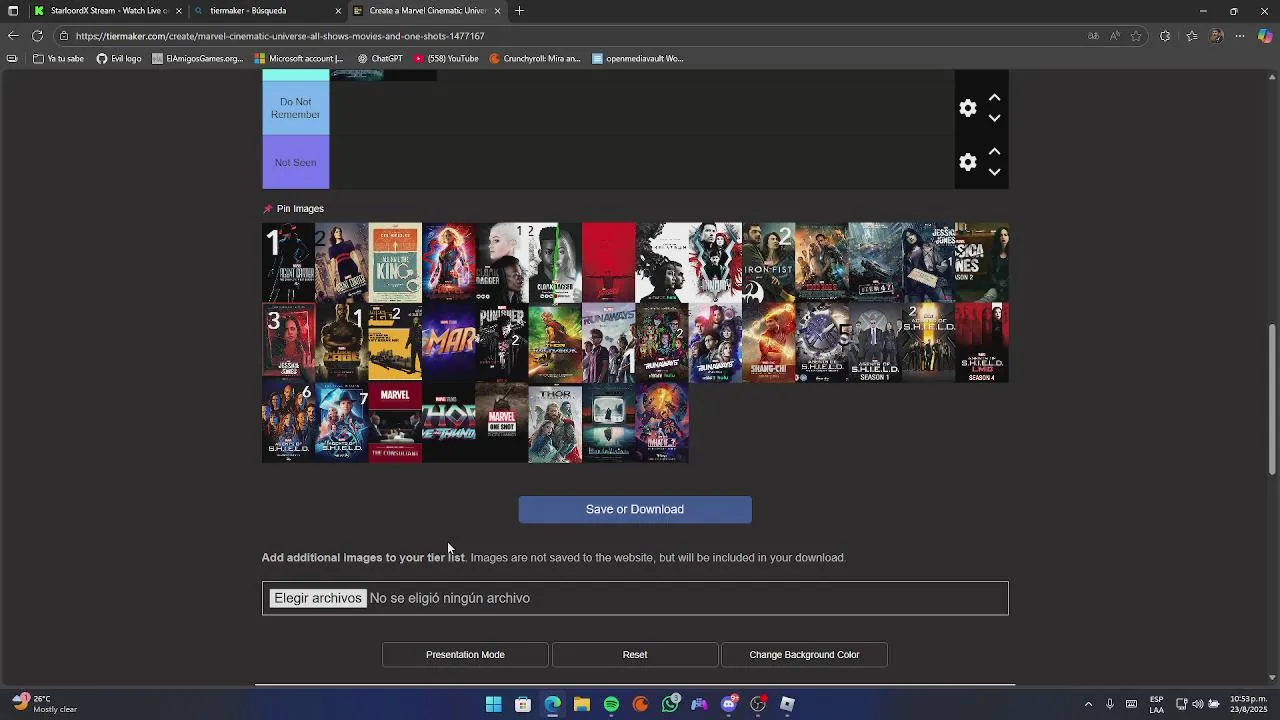Screen dimensions: 1280x720
Task: Close the tiermaker - Búsqueda tab
Action: 338,11
